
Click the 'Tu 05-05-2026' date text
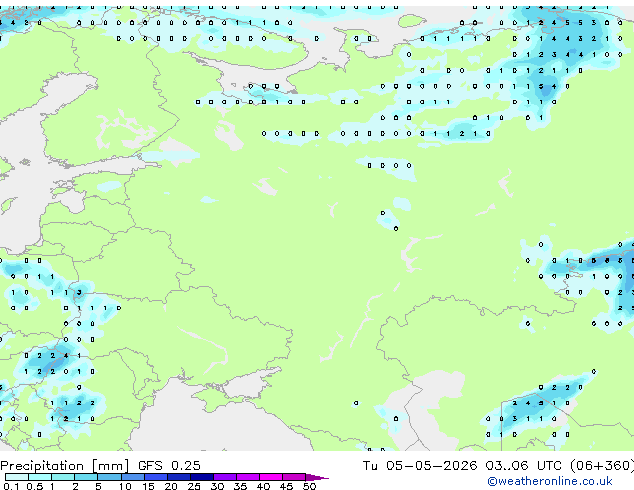pyautogui.click(x=420, y=466)
